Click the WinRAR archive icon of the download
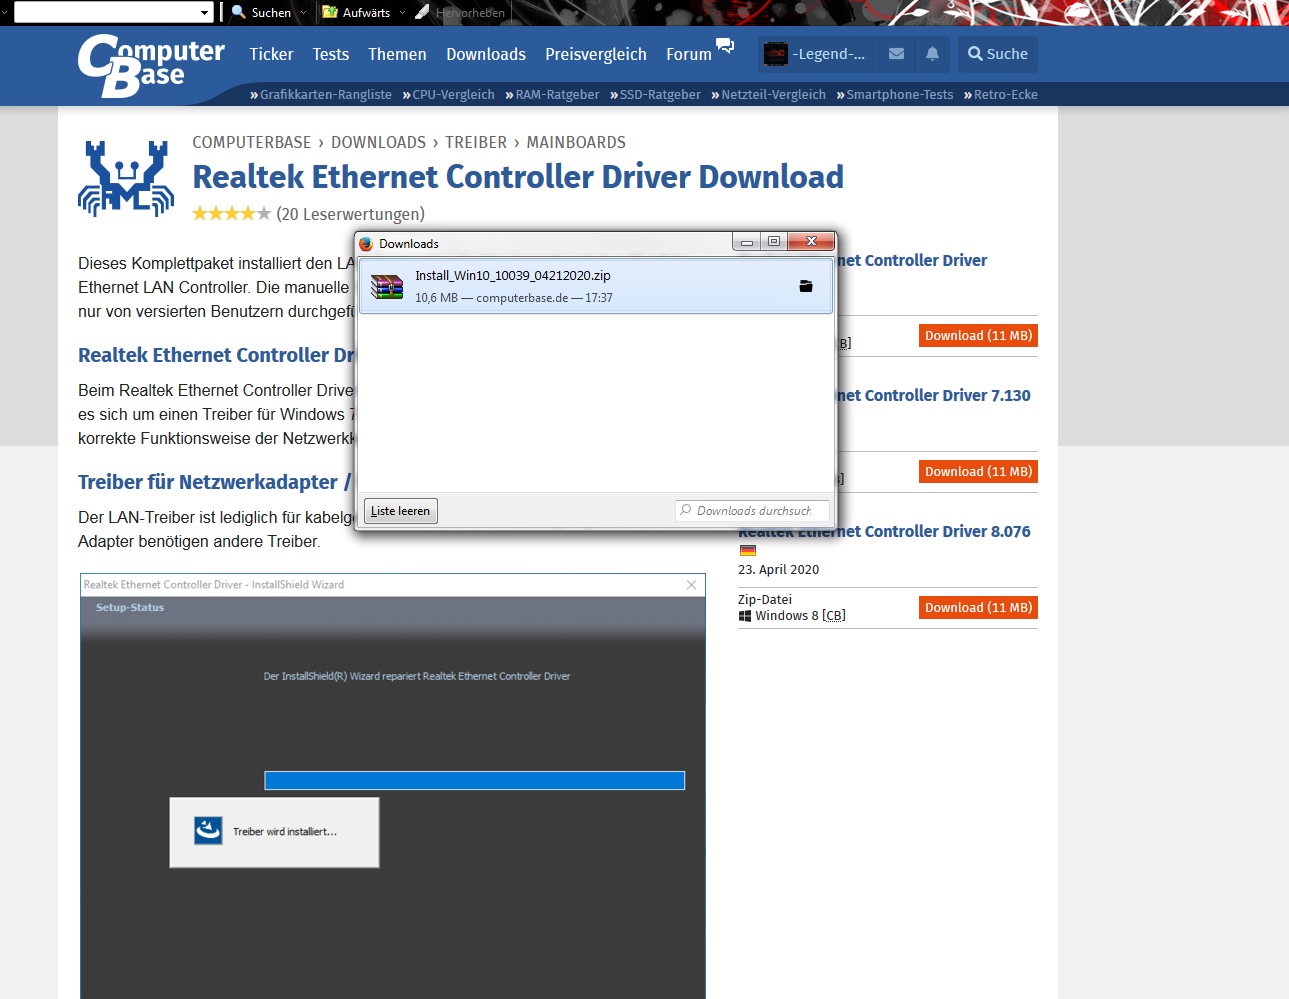 (387, 287)
